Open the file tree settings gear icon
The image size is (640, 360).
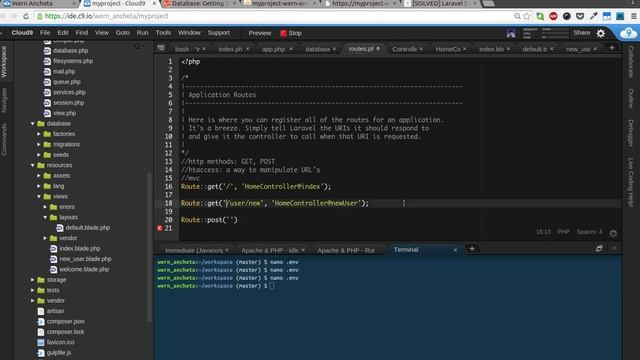pyautogui.click(x=137, y=47)
